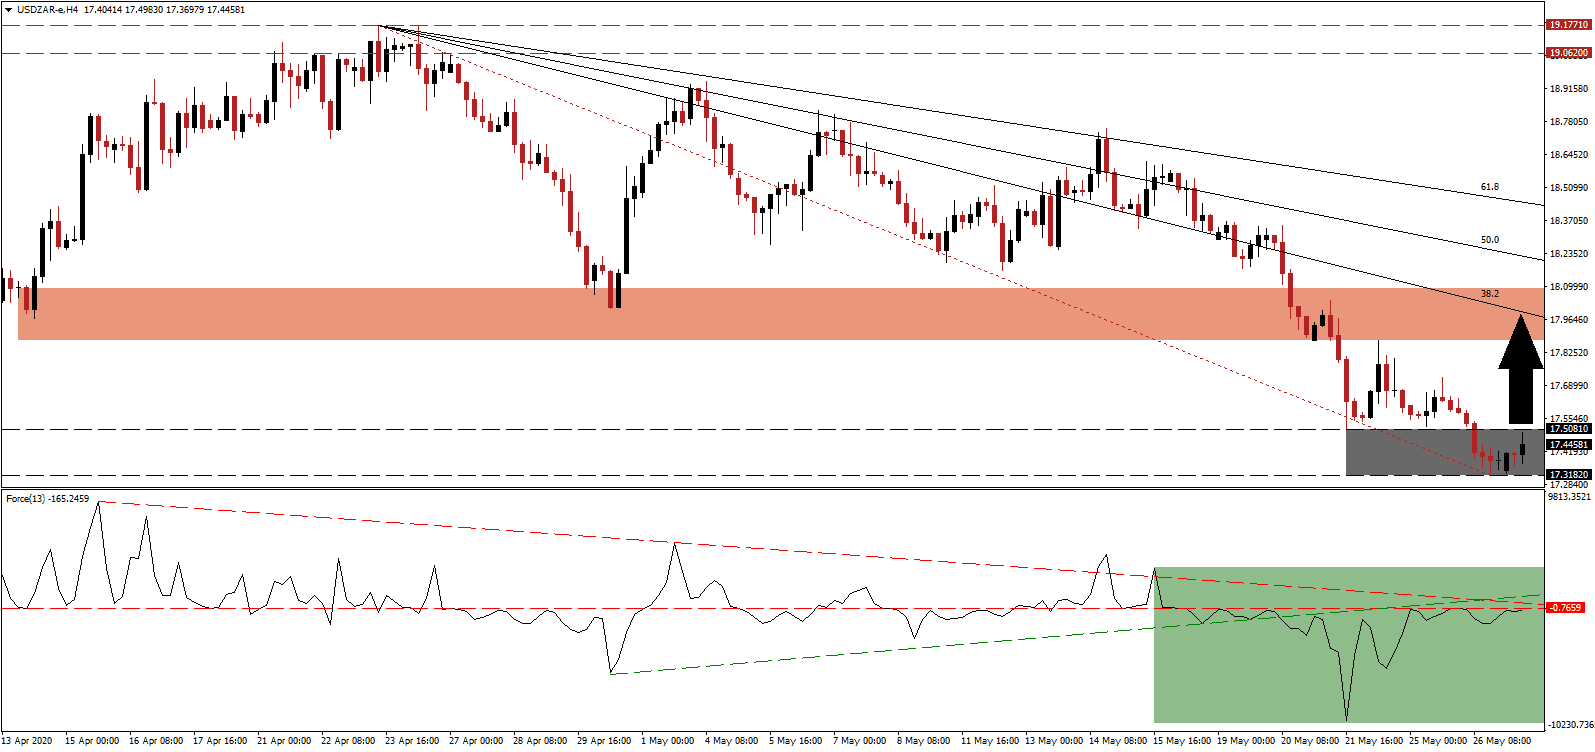Image resolution: width=1595 pixels, height=752 pixels.
Task: Select the current price tag 17.44581
Action: [1568, 445]
